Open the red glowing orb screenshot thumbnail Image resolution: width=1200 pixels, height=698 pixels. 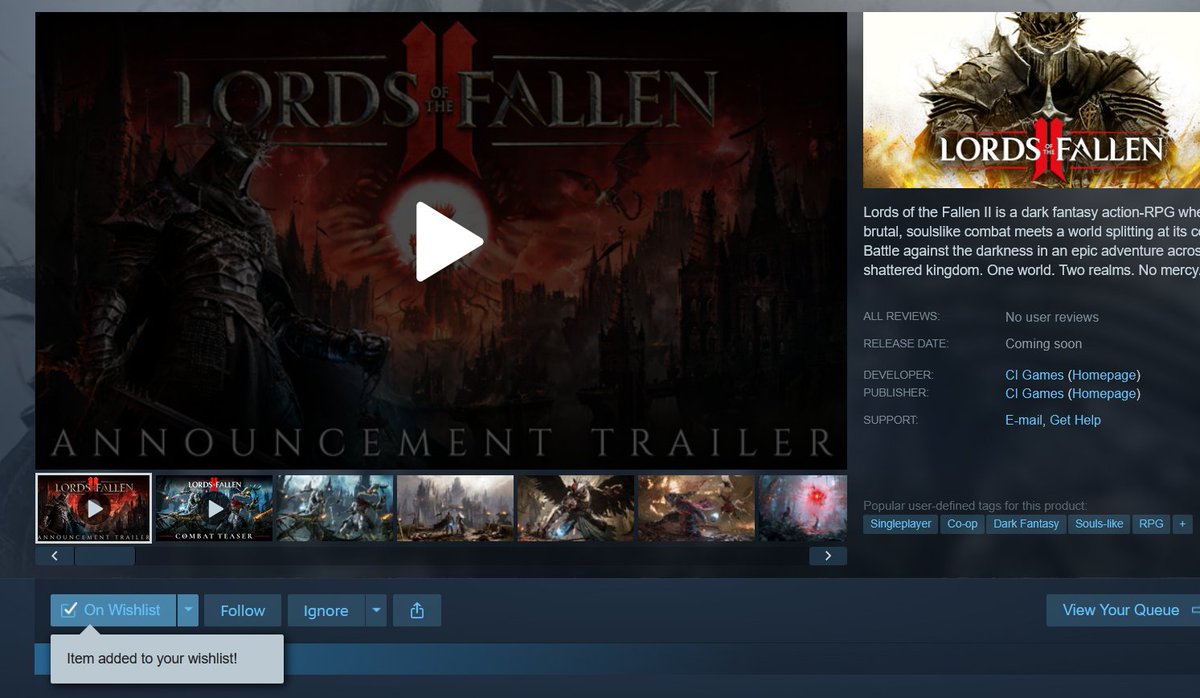(802, 508)
